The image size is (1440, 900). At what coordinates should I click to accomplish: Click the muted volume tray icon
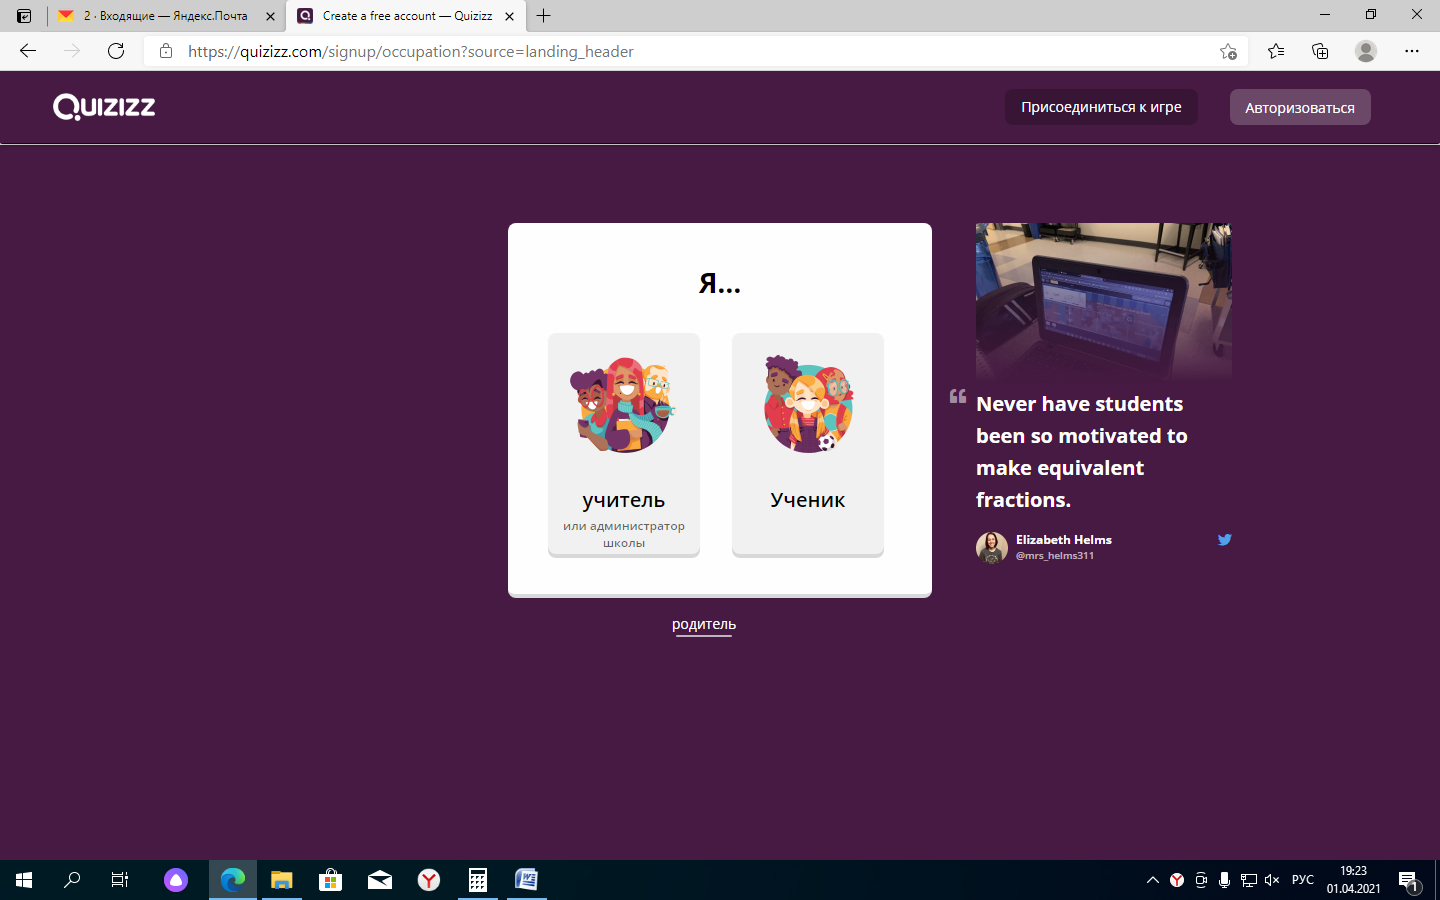tap(1272, 880)
